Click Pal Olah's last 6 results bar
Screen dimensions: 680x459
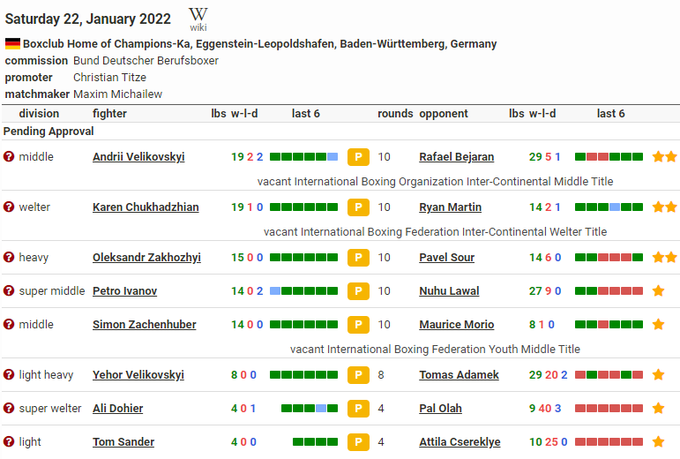tap(609, 409)
